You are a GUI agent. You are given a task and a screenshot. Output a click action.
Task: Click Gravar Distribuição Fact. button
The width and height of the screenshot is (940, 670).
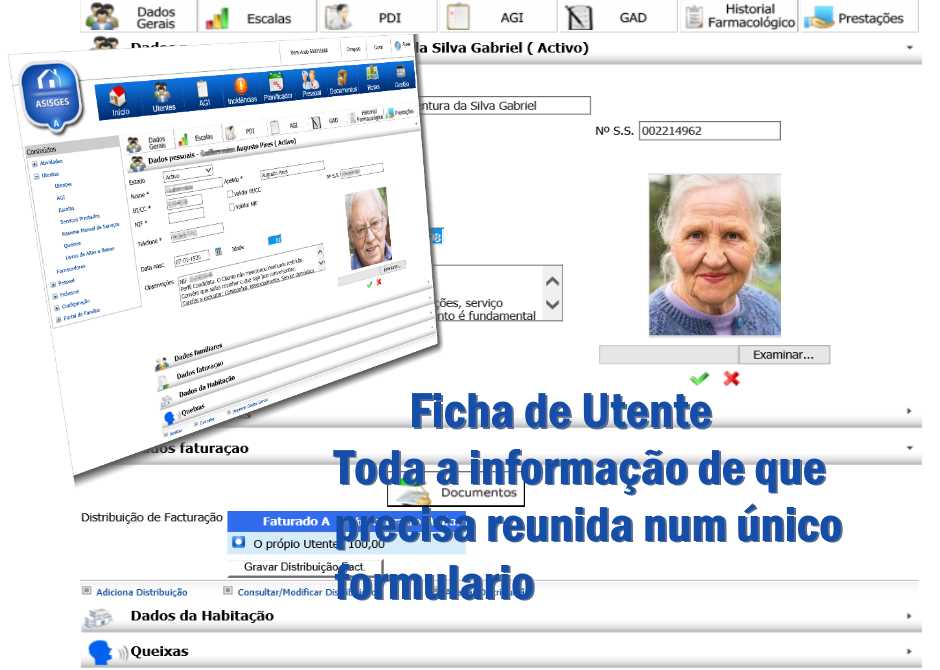[305, 567]
